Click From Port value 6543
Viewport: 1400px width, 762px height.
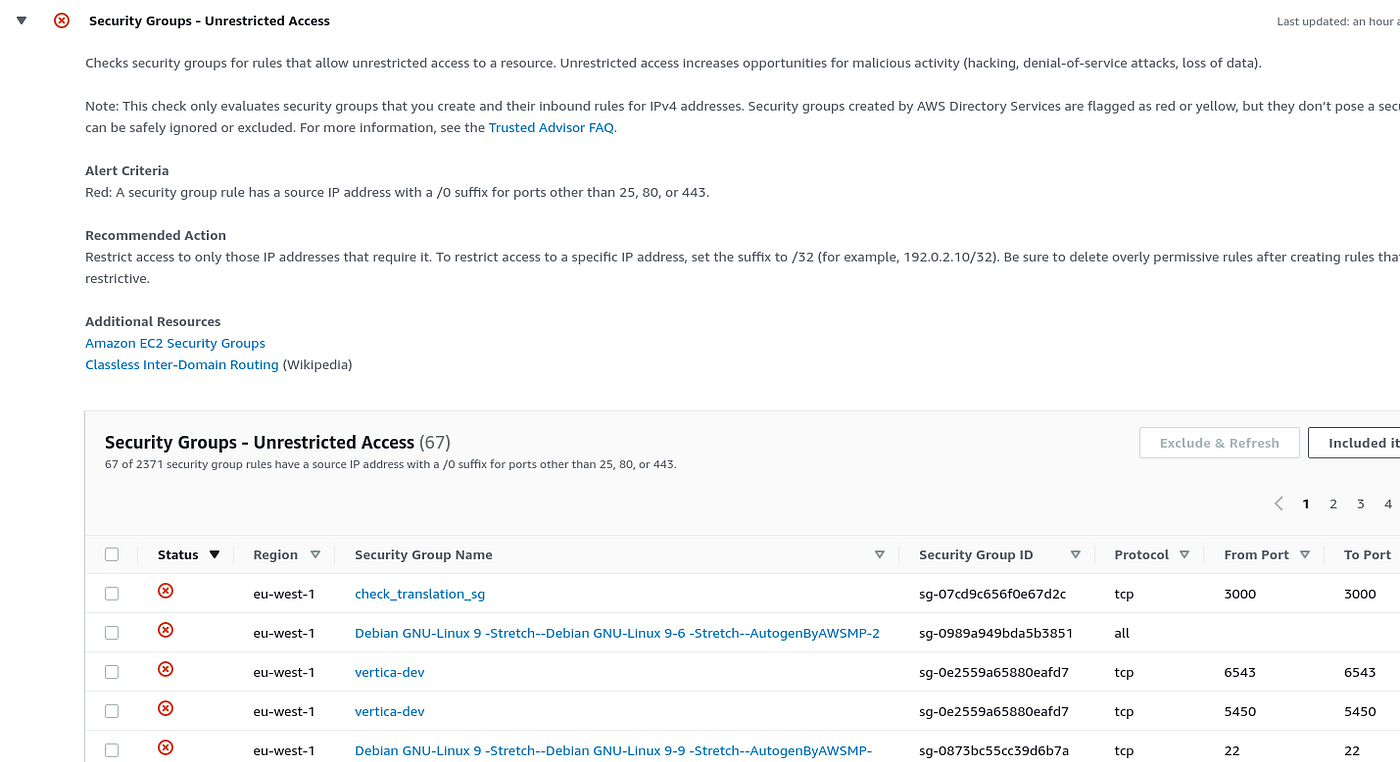[1240, 672]
